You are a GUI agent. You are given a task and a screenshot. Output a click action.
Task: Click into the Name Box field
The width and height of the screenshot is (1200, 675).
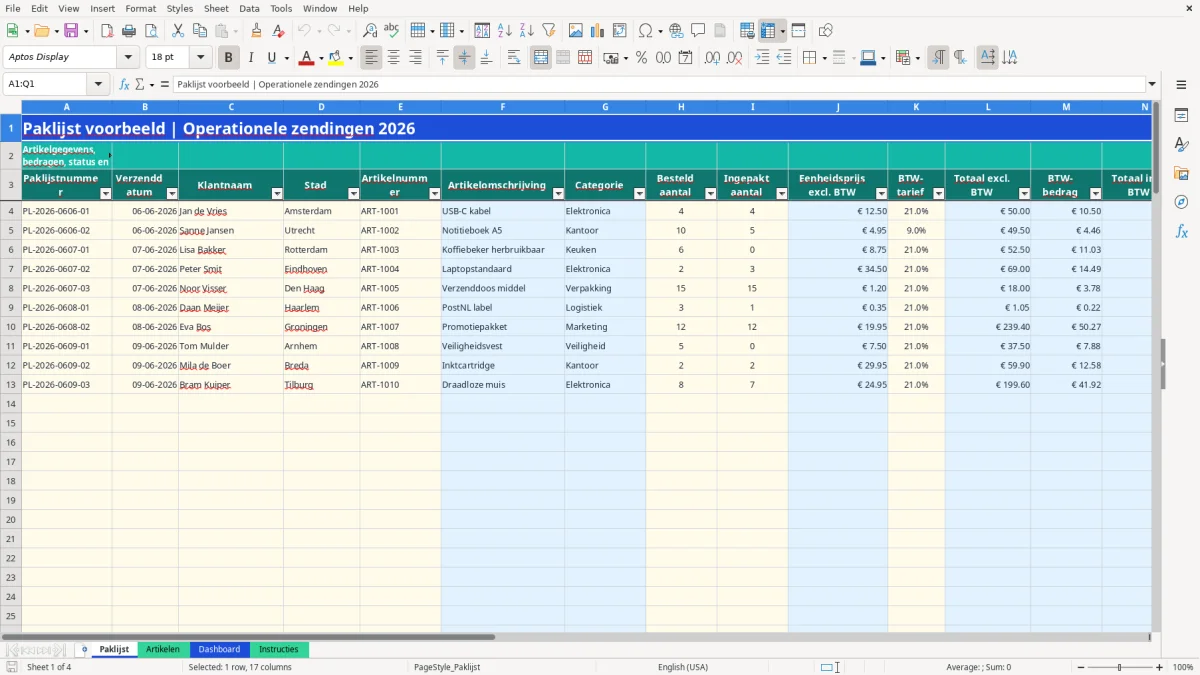(x=46, y=84)
